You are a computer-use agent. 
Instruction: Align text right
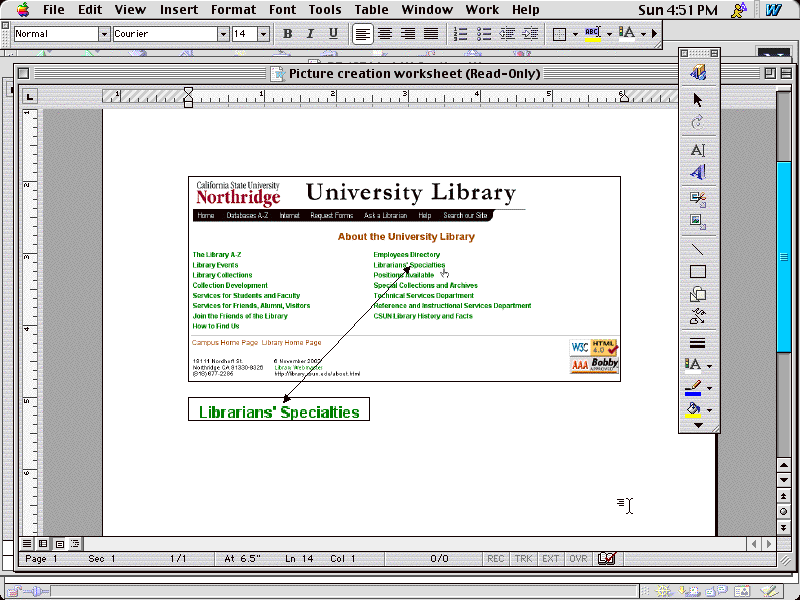408,34
